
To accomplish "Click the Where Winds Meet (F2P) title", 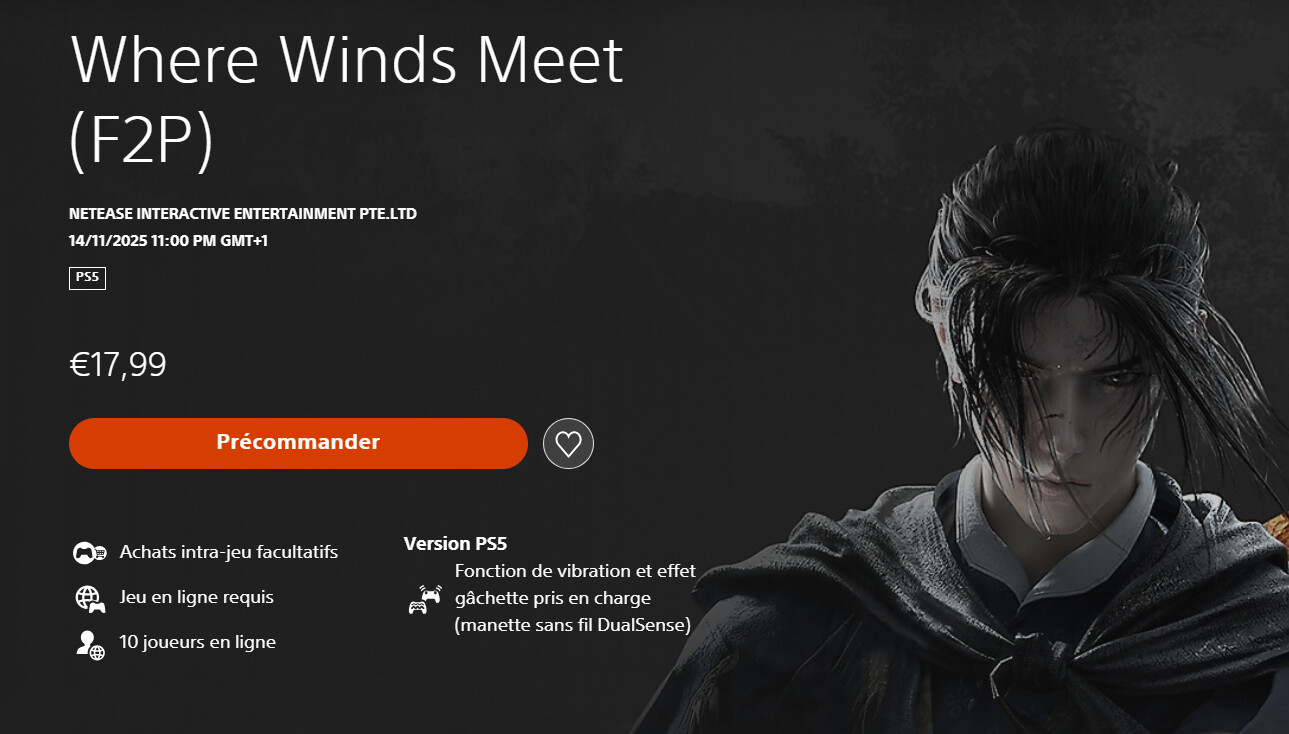I will (346, 102).
